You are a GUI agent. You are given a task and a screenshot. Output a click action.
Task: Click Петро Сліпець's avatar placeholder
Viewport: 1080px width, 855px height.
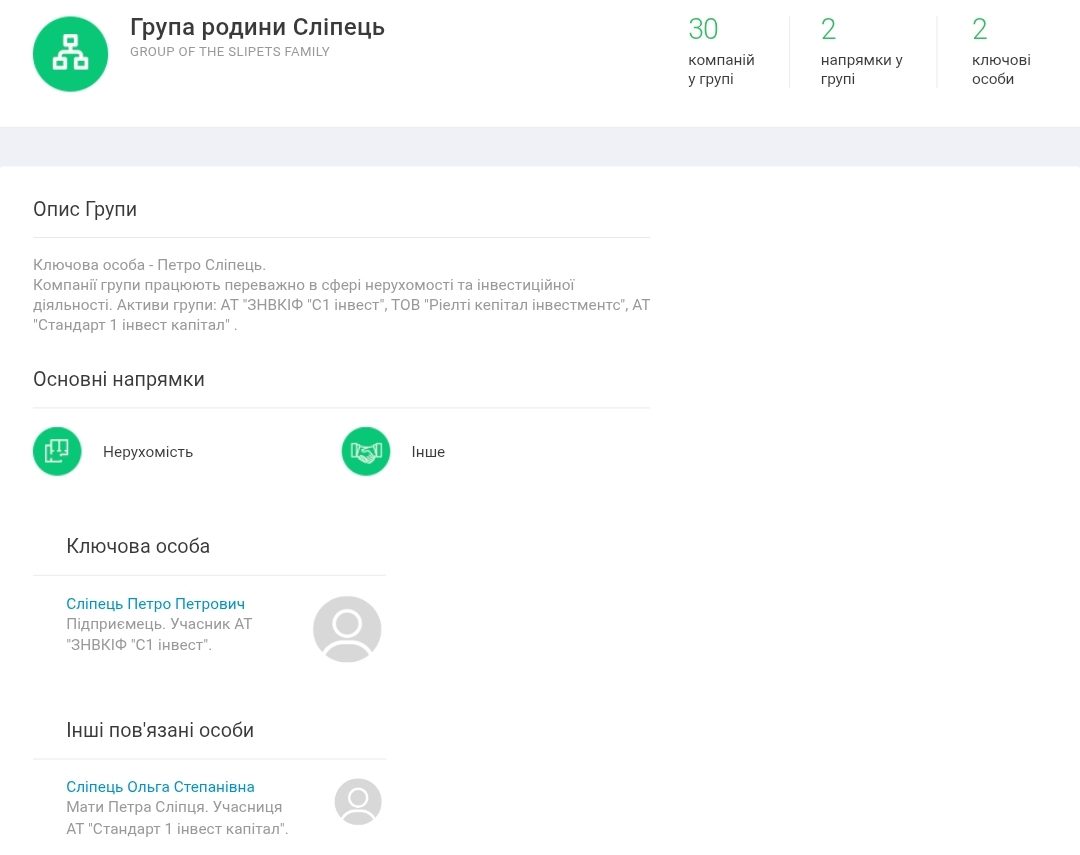[347, 629]
